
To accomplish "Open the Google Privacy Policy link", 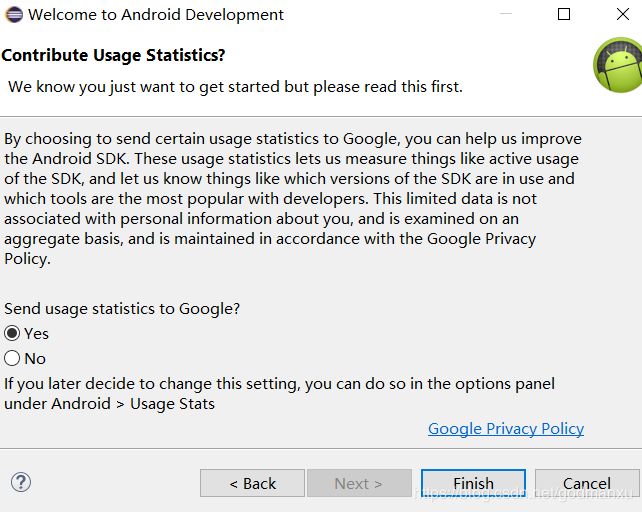I will click(x=506, y=429).
